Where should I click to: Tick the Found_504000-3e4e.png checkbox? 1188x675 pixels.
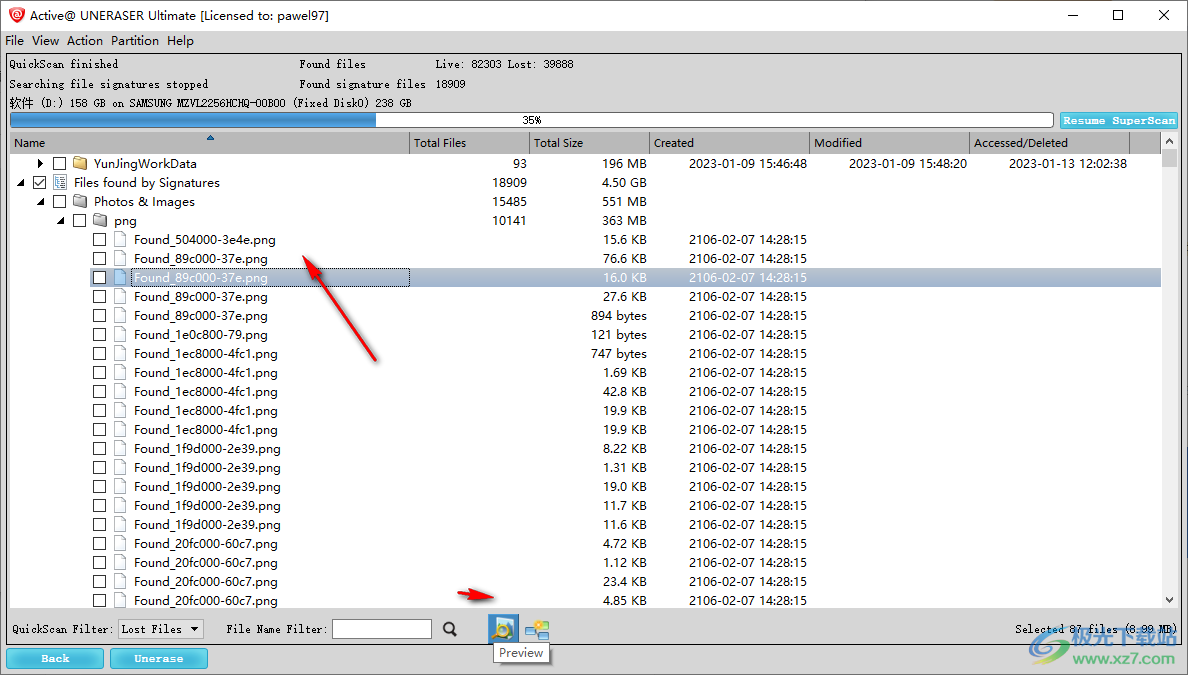click(99, 239)
